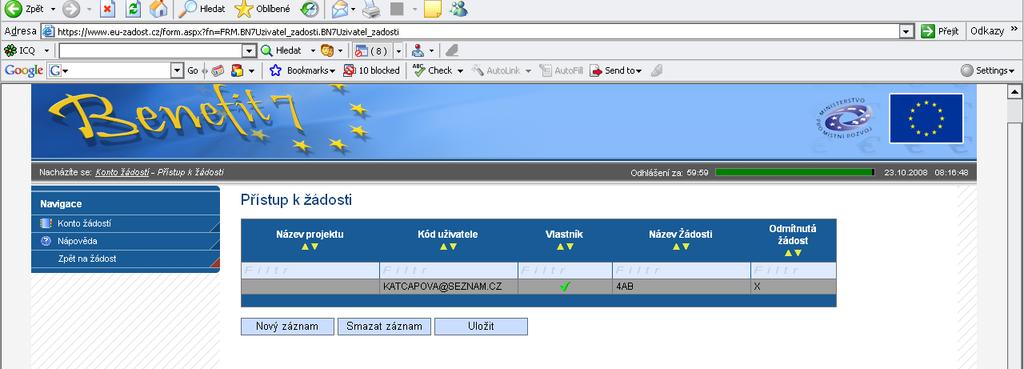Click the ICQ search input field

tap(150, 50)
